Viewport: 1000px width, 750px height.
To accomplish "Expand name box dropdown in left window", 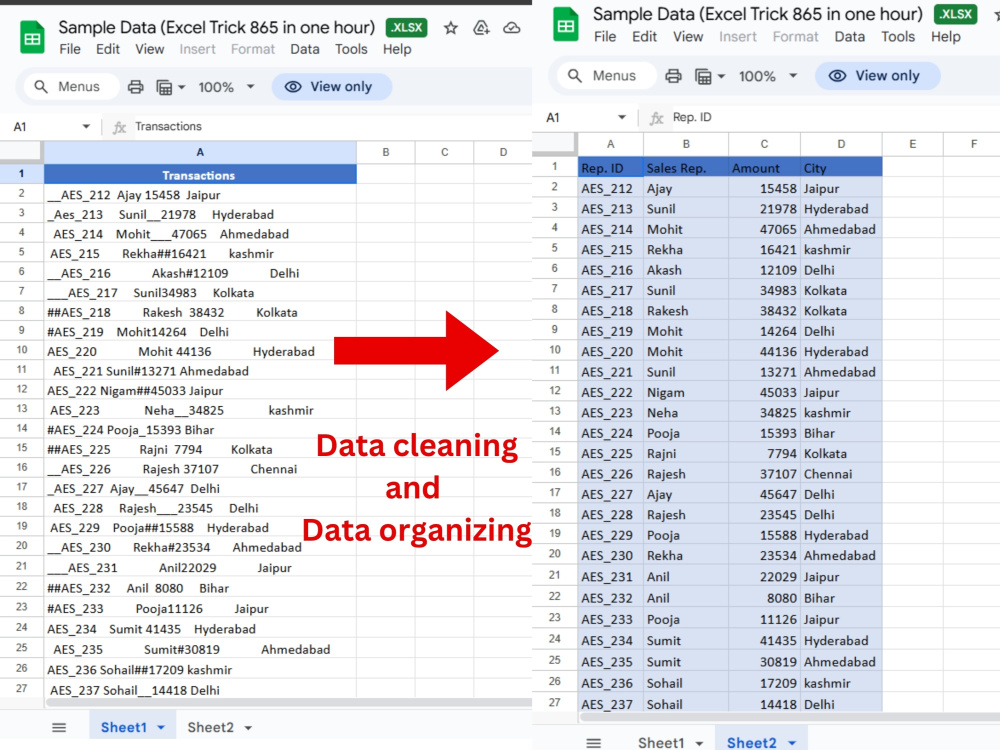I will tap(86, 126).
